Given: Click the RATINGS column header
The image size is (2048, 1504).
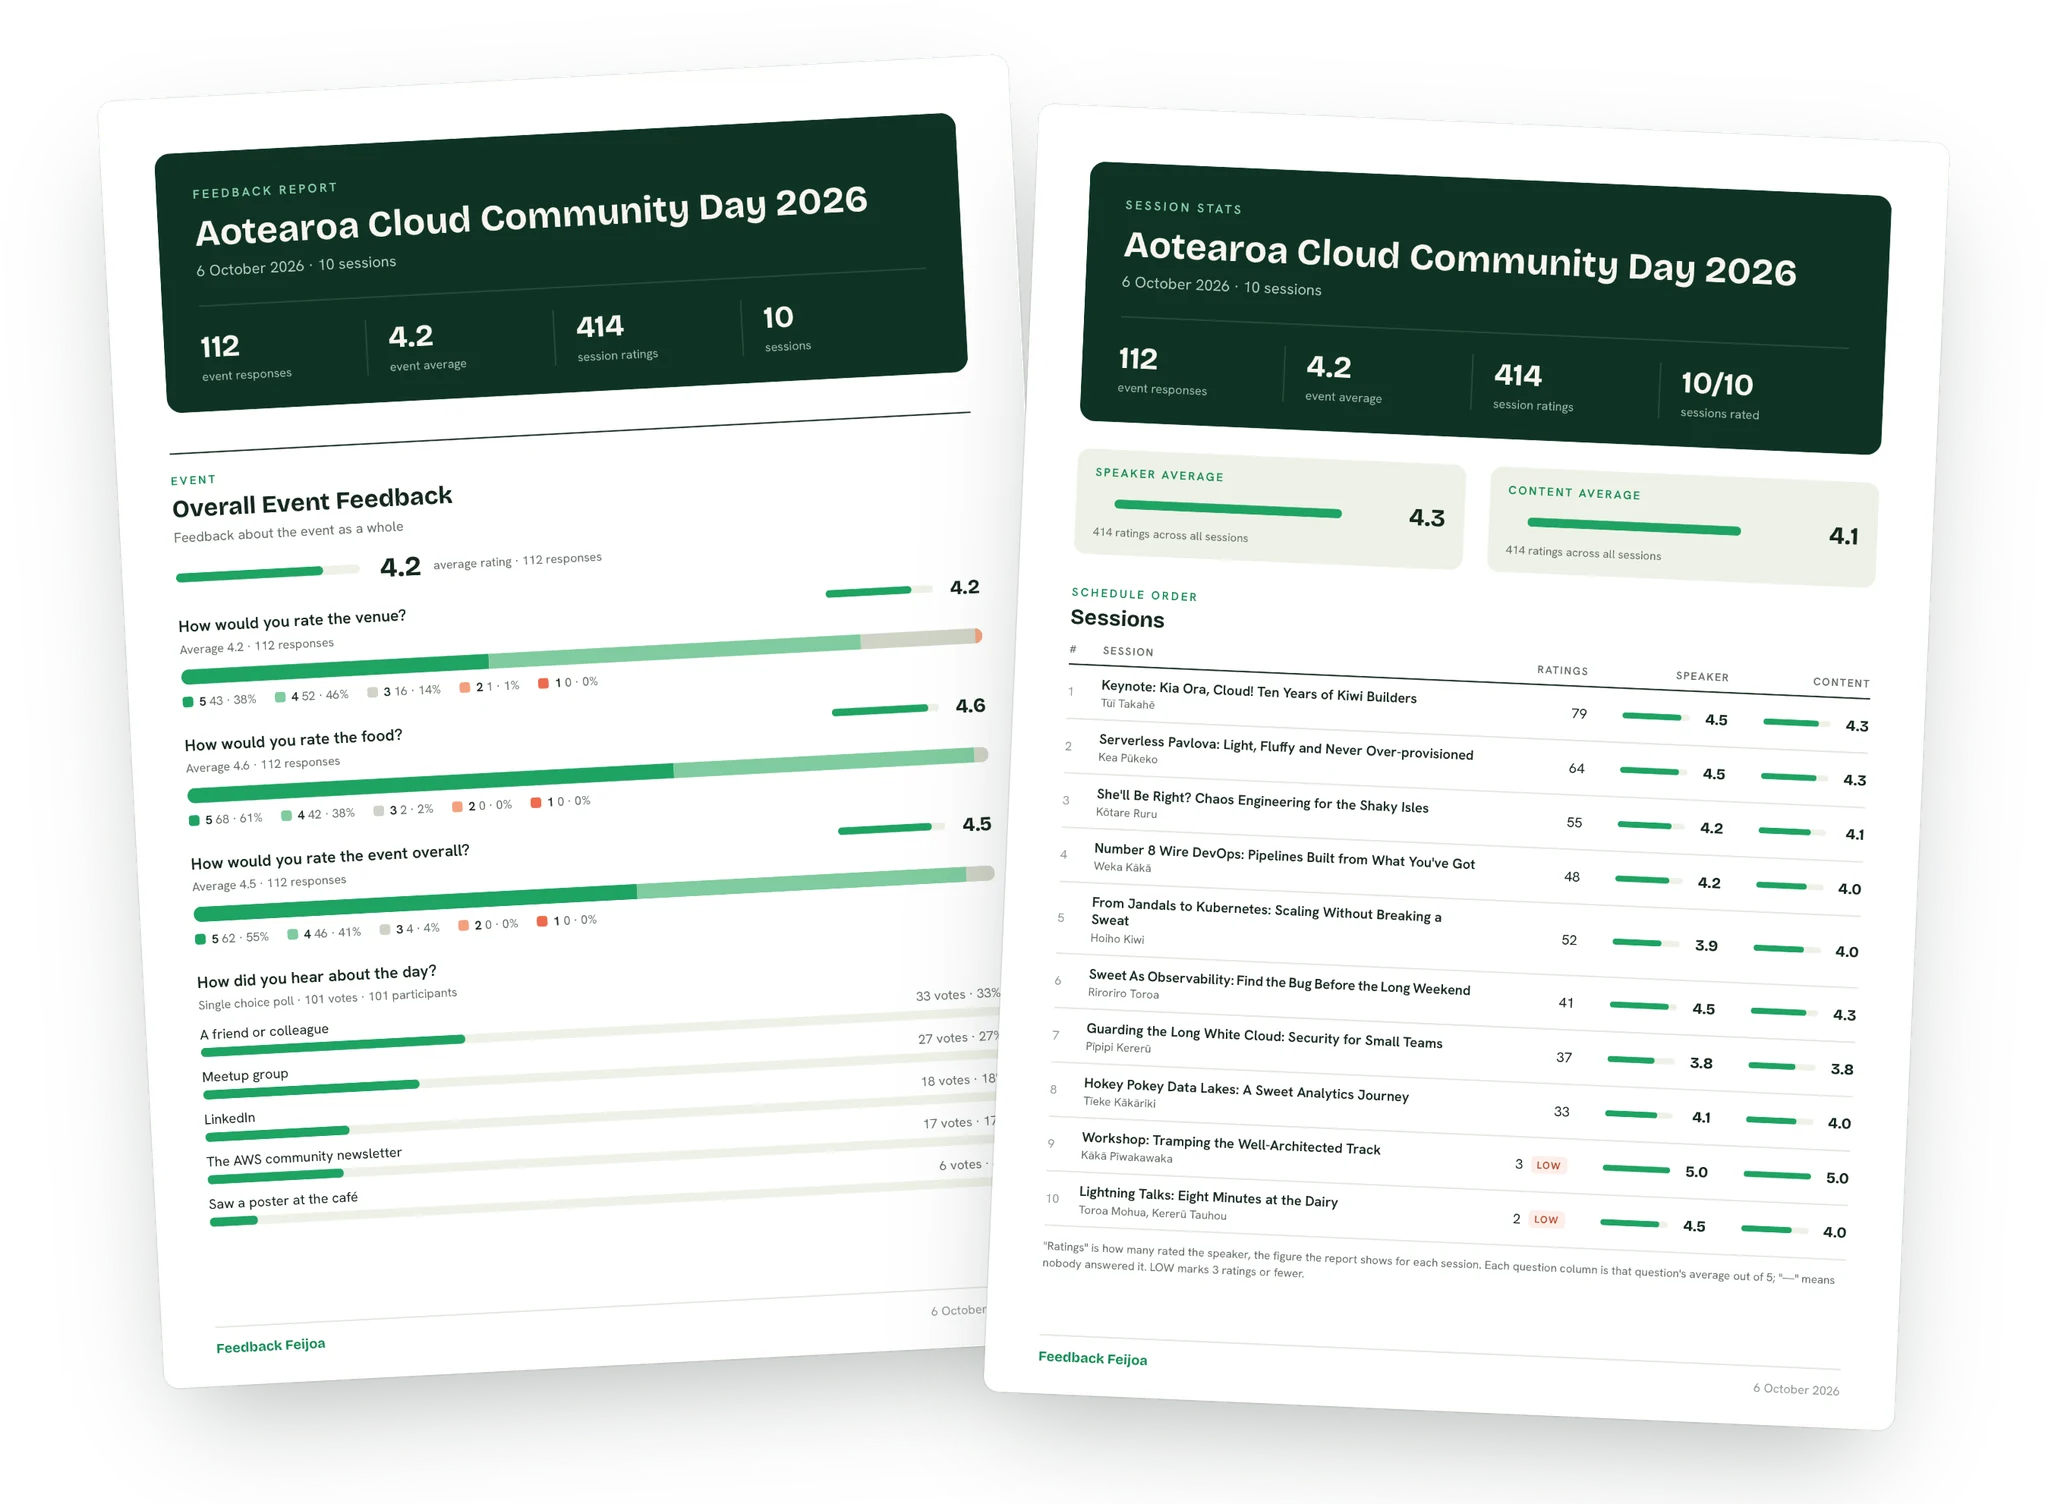Looking at the screenshot, I should (x=1562, y=670).
